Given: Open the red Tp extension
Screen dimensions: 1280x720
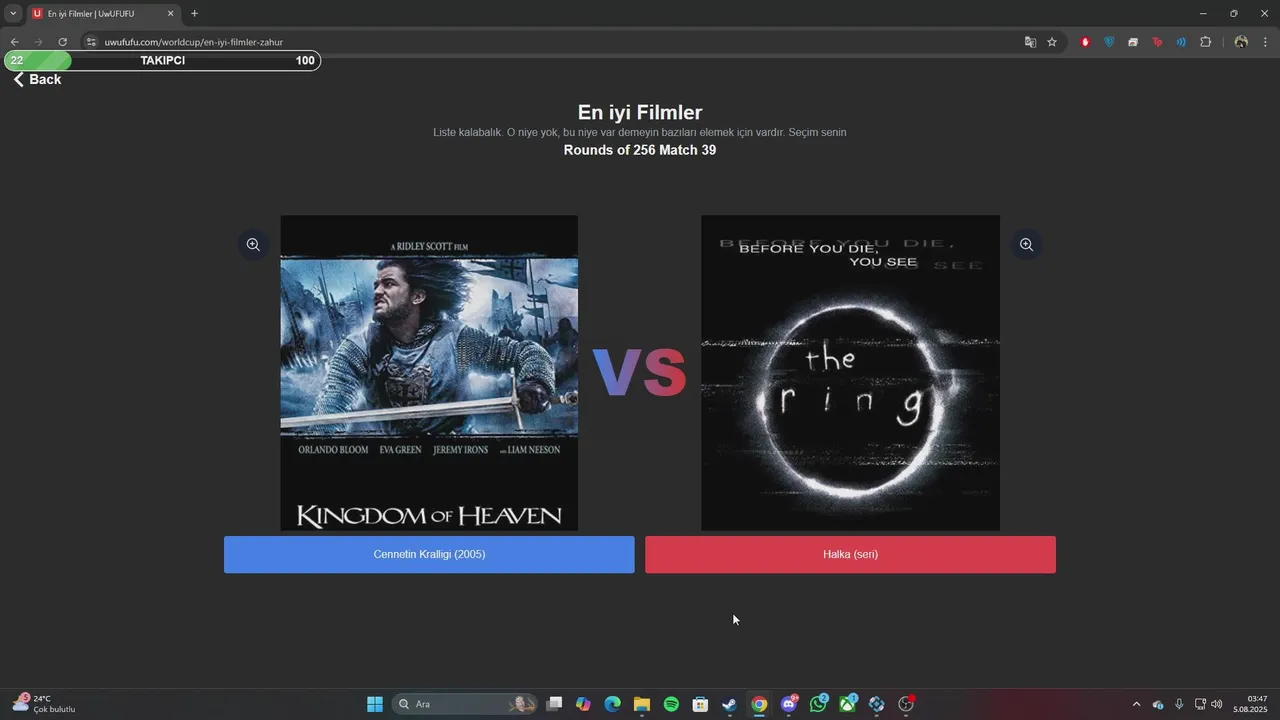Looking at the screenshot, I should 1157,42.
